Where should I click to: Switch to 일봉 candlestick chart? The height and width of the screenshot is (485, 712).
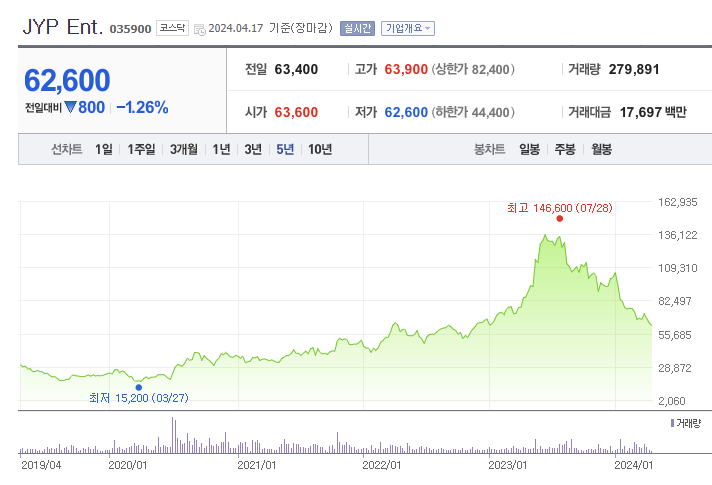coord(529,149)
